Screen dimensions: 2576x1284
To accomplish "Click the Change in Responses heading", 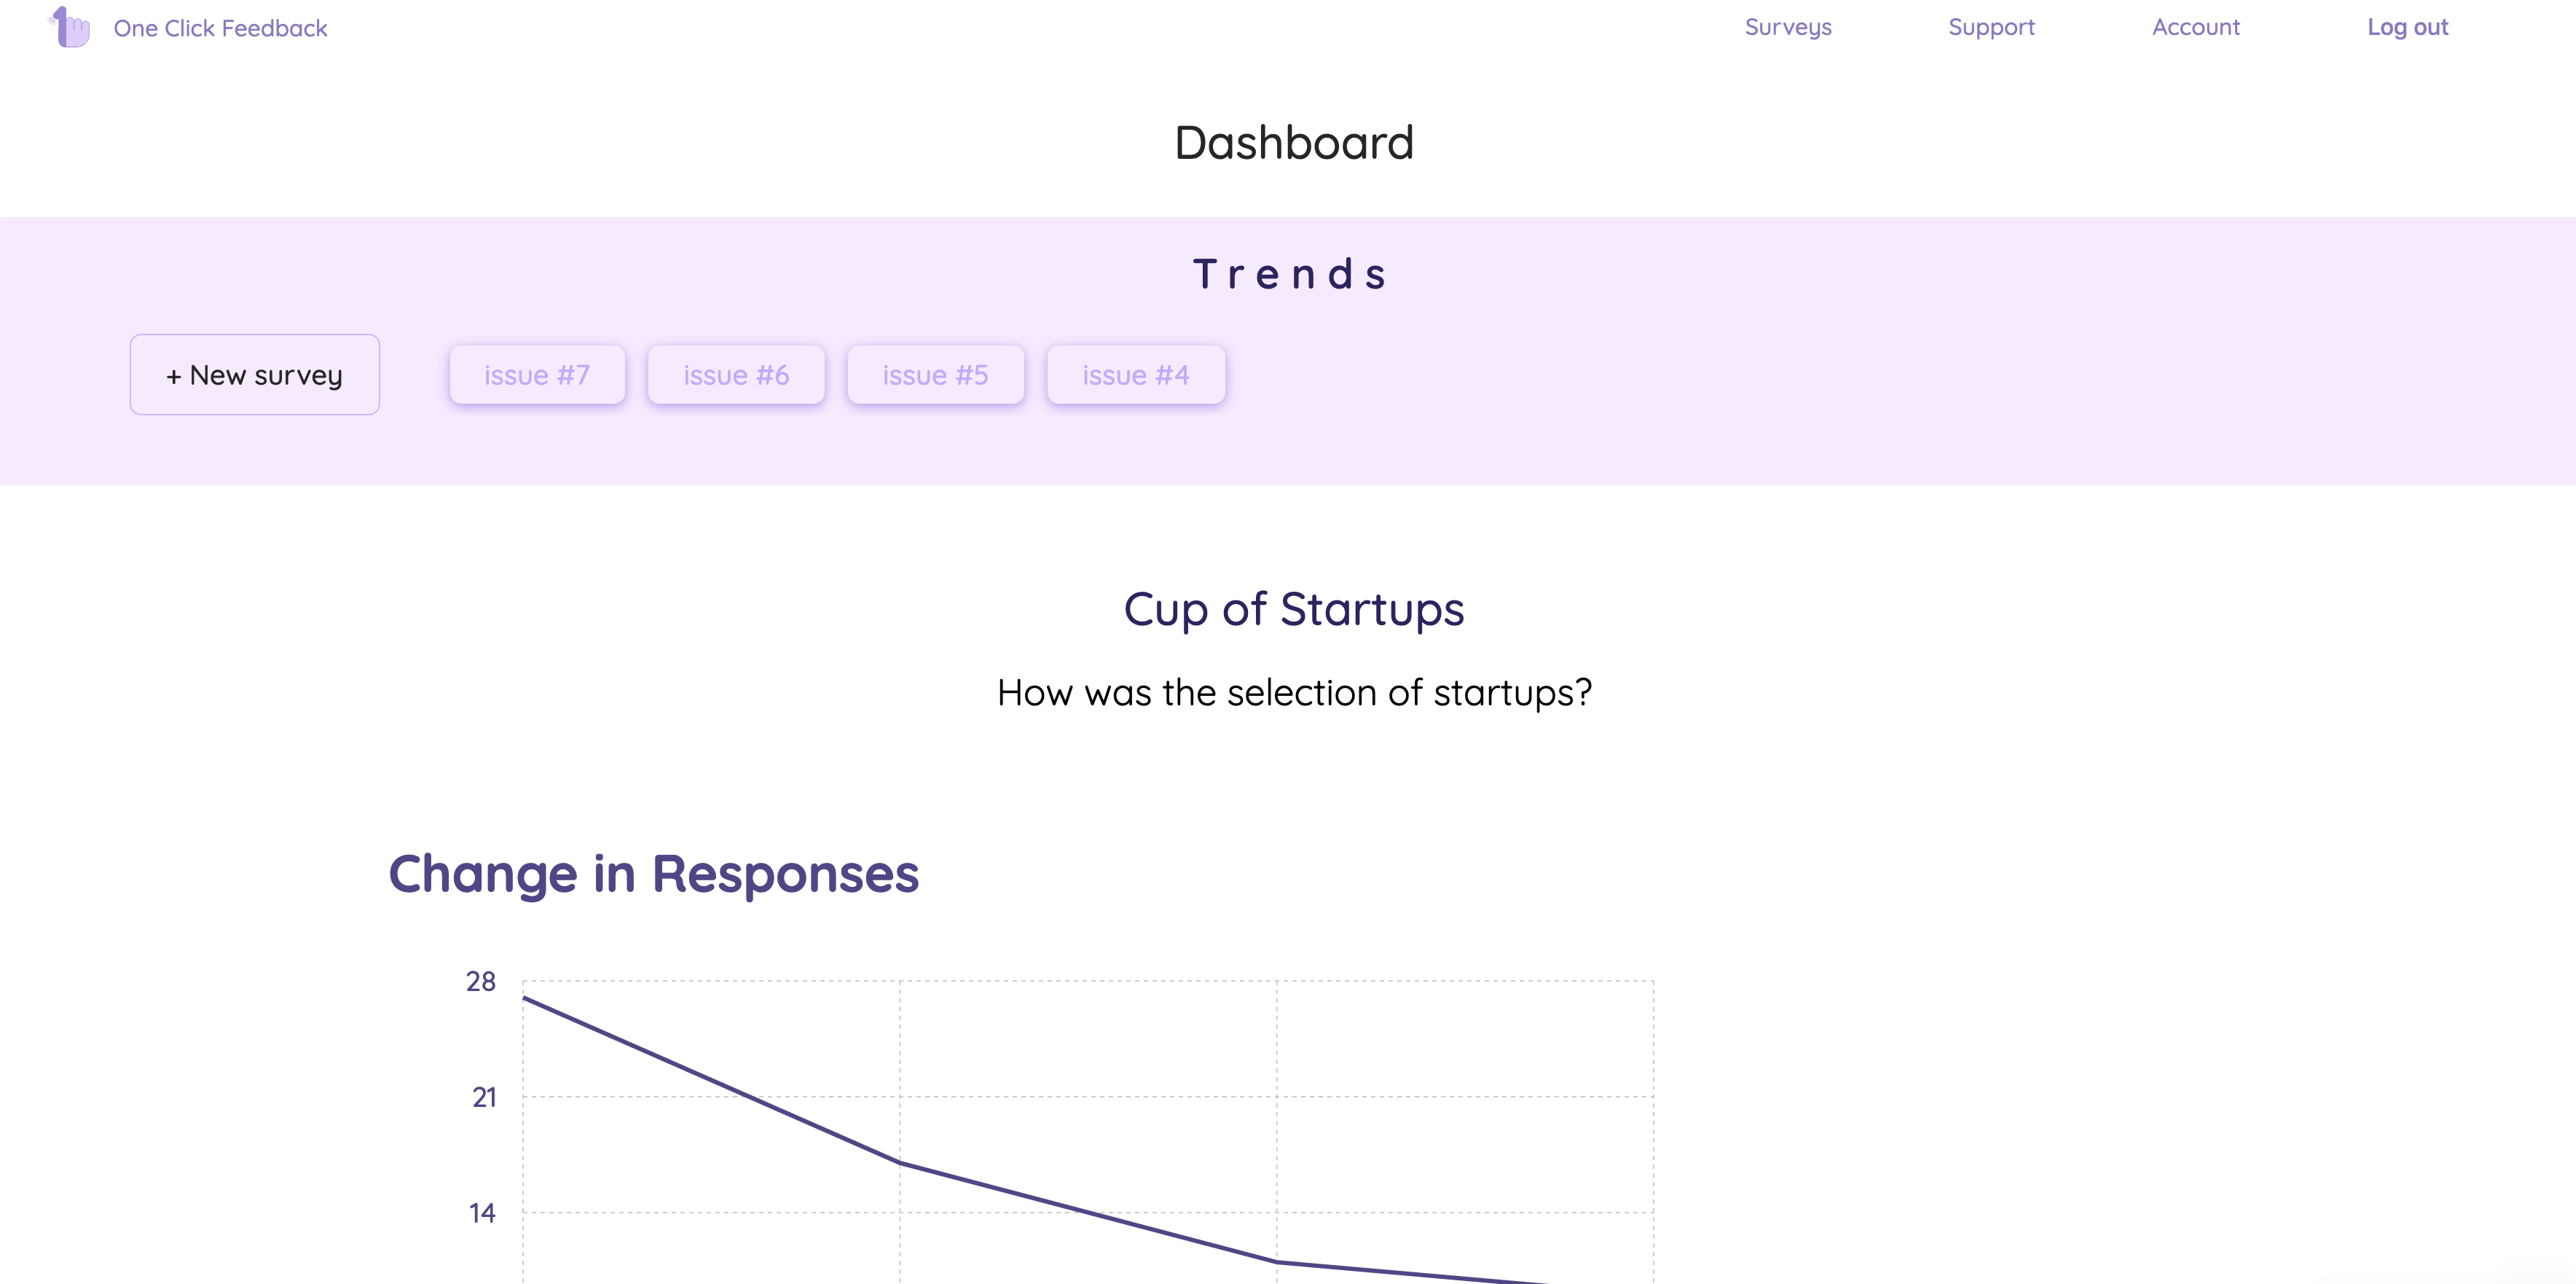I will 653,873.
